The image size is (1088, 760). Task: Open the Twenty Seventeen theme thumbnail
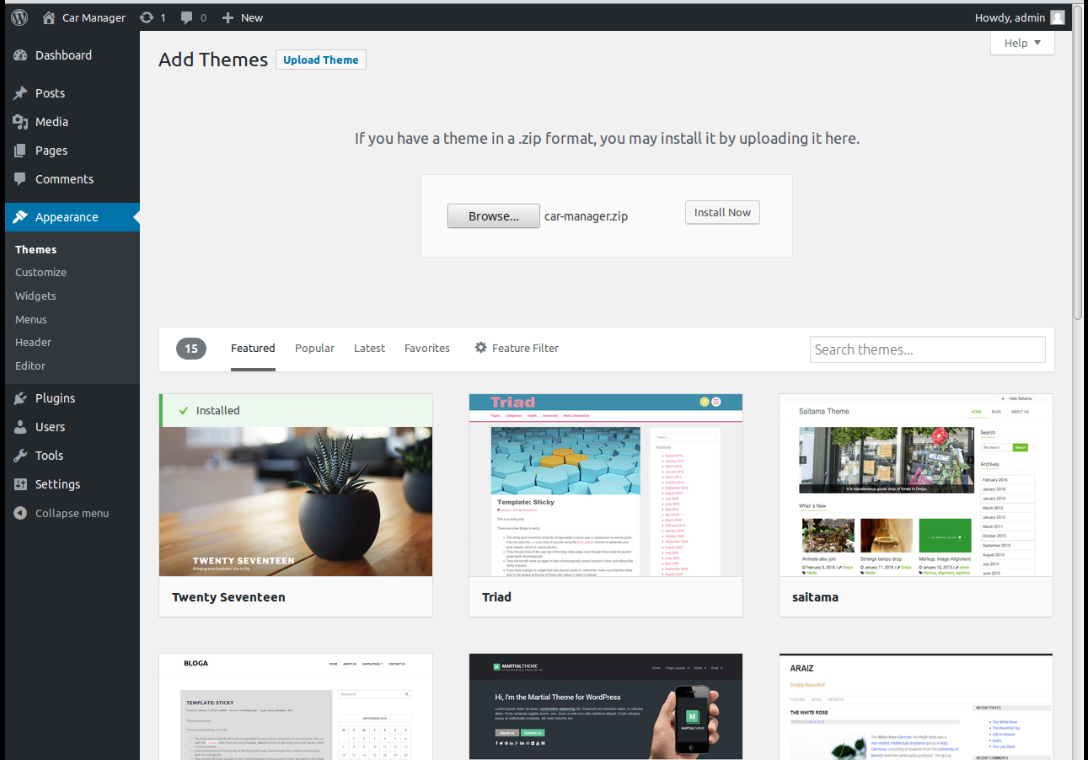pyautogui.click(x=296, y=485)
